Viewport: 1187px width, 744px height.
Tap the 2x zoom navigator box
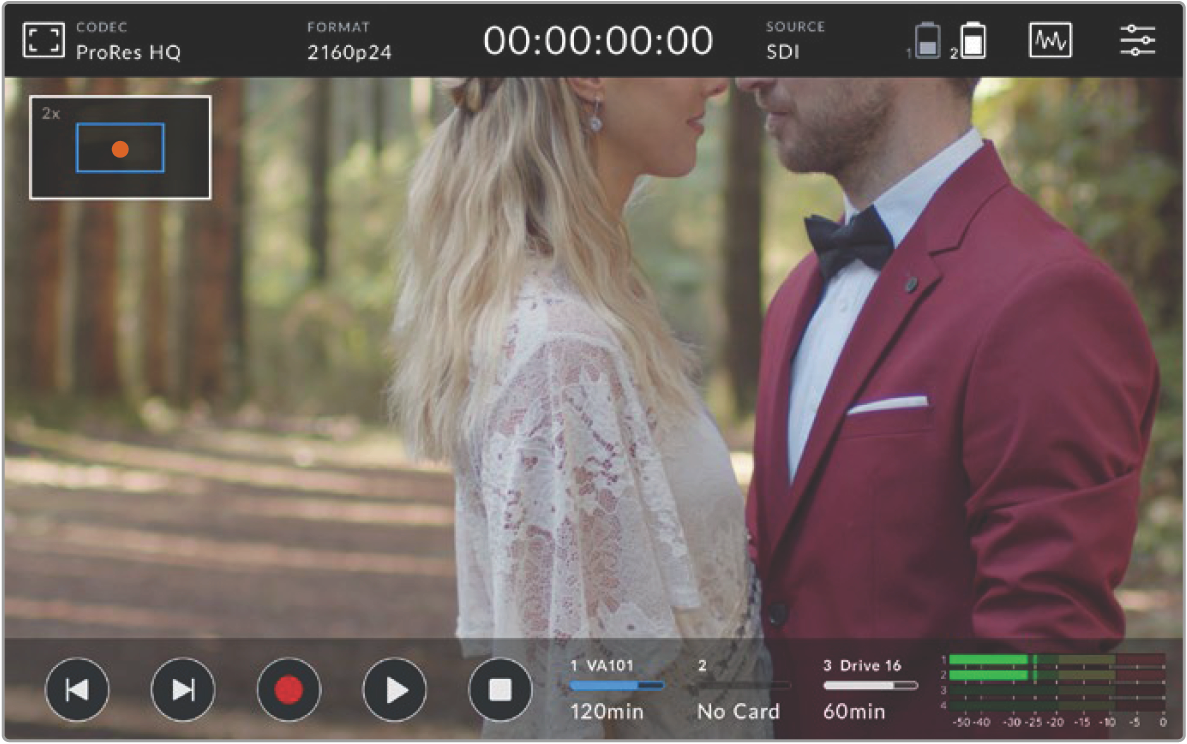[120, 147]
